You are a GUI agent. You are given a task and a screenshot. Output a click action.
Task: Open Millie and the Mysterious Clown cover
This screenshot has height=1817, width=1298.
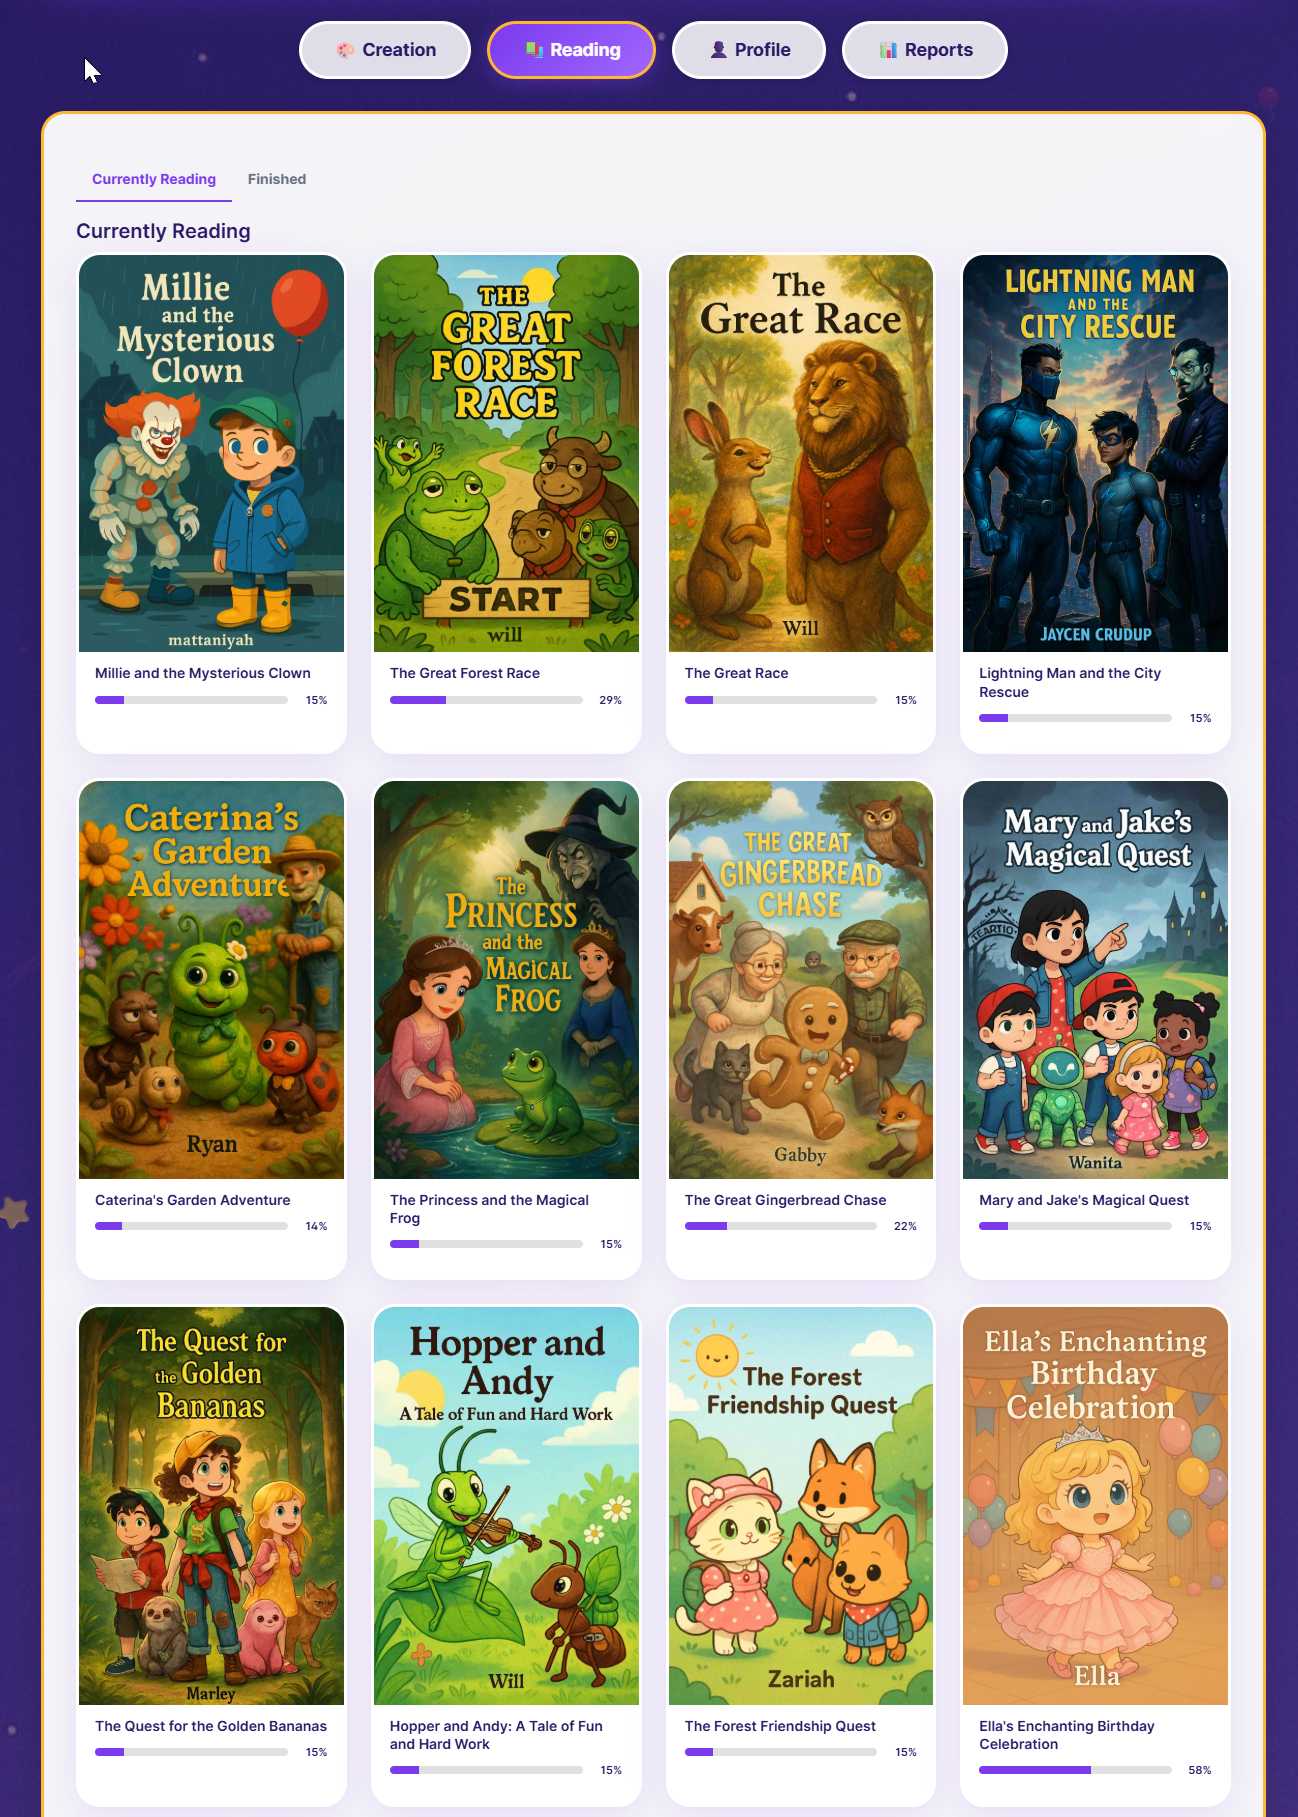[211, 453]
